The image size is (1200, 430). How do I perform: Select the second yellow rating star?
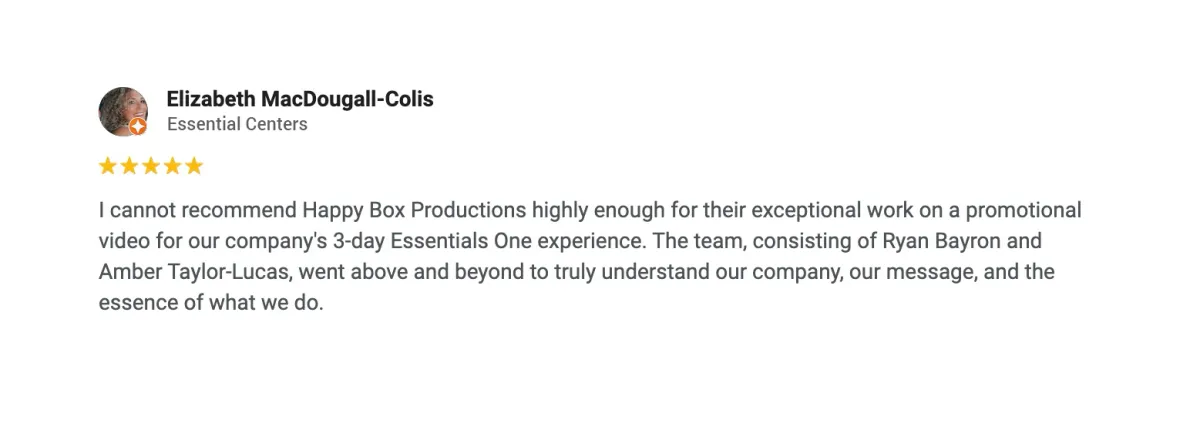pos(129,166)
